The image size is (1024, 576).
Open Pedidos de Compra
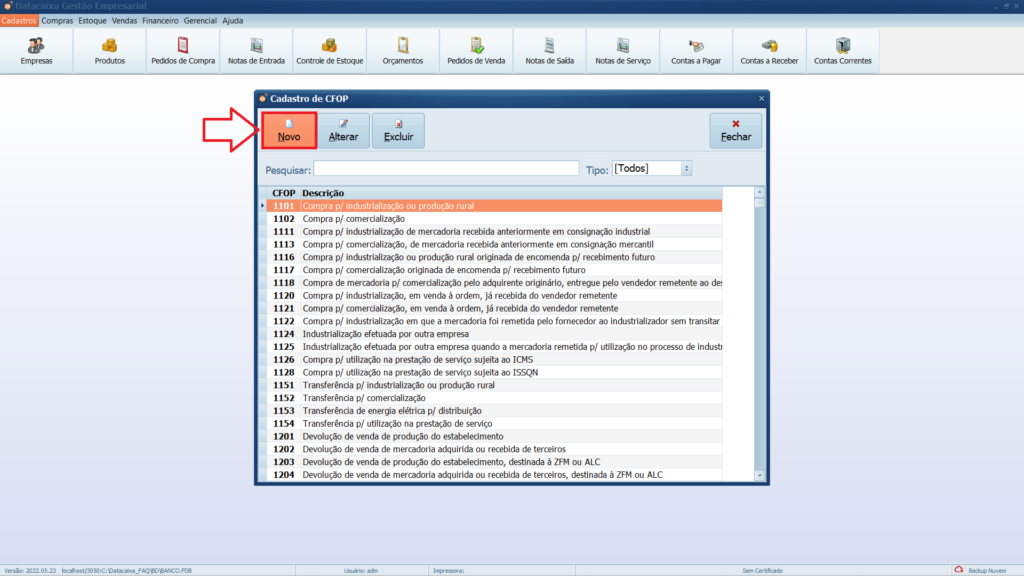[x=183, y=50]
